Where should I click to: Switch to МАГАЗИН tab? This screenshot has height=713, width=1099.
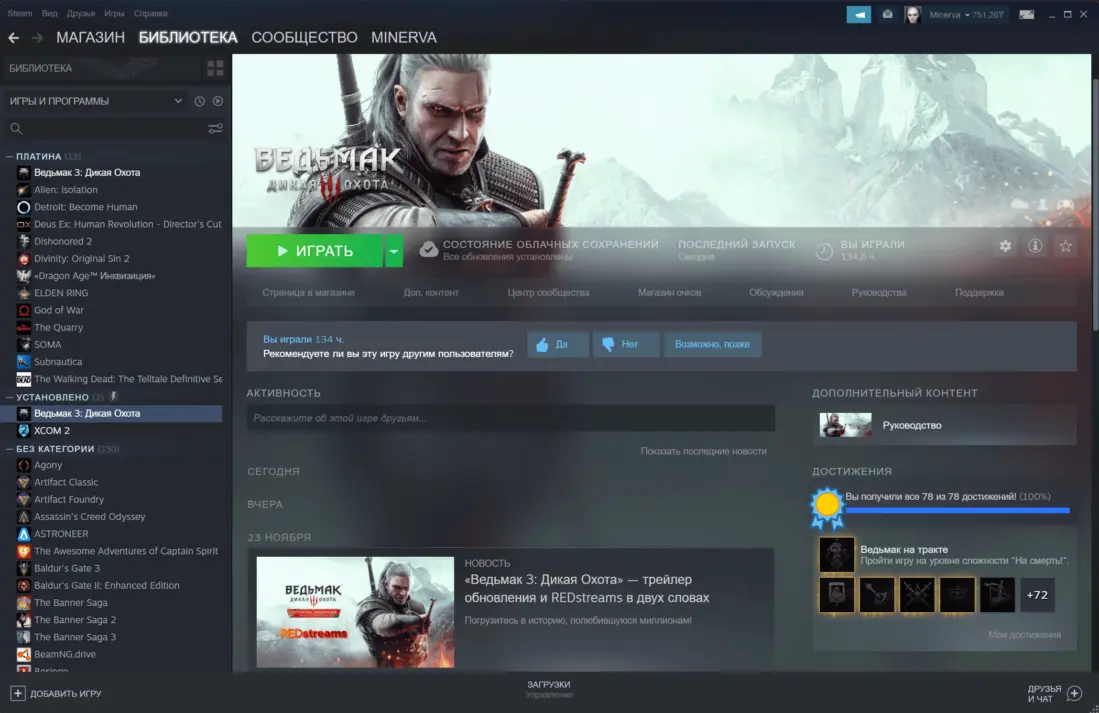coord(90,38)
